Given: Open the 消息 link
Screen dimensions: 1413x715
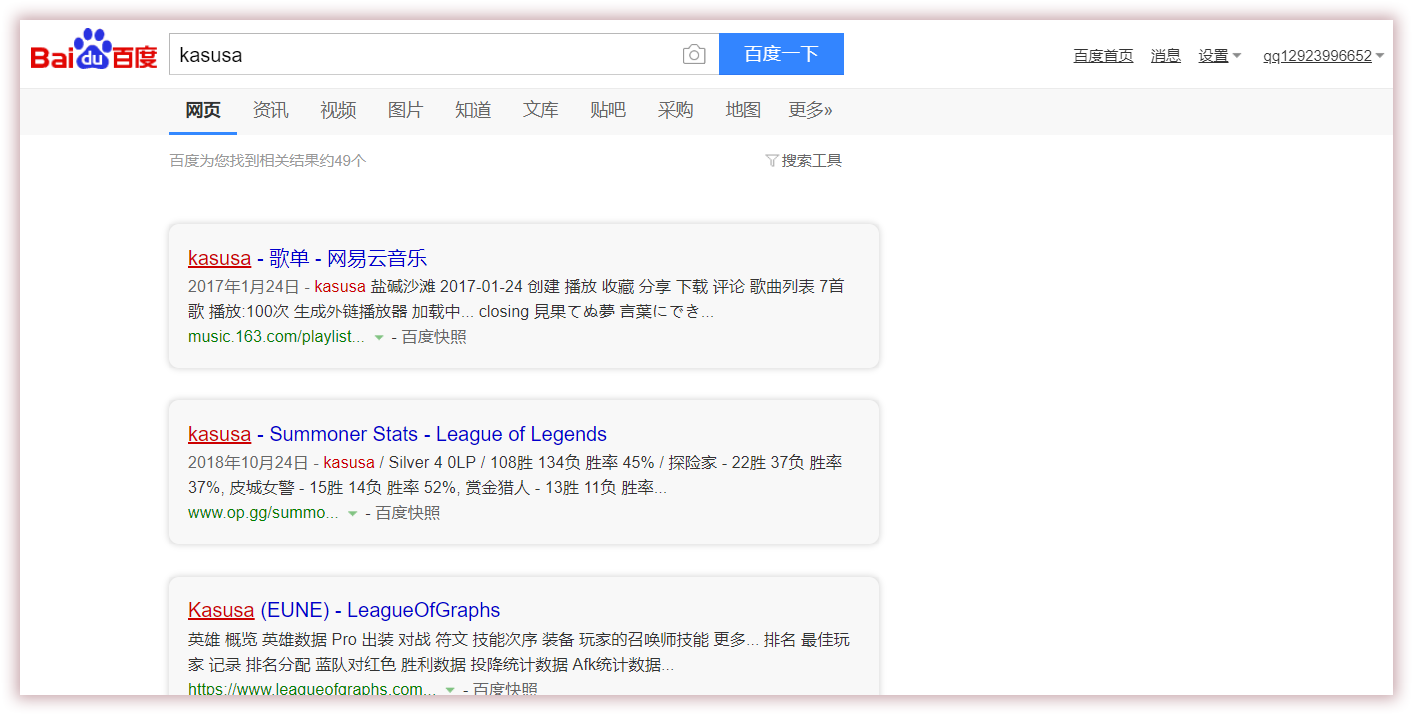Looking at the screenshot, I should (x=1165, y=56).
